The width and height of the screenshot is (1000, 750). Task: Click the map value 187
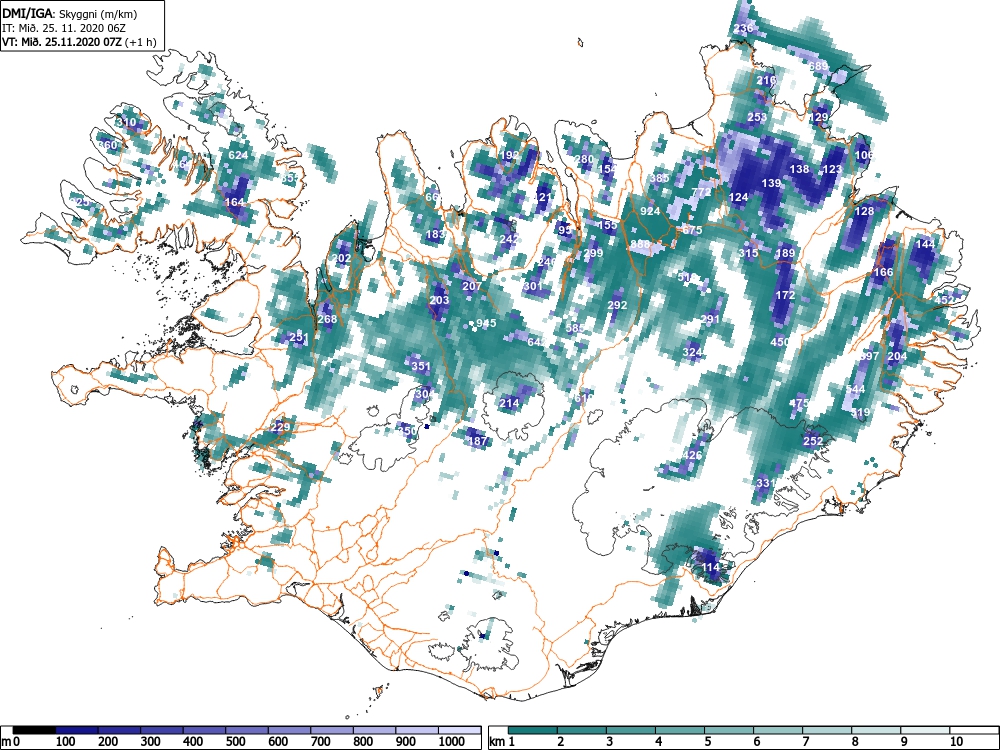coord(478,441)
